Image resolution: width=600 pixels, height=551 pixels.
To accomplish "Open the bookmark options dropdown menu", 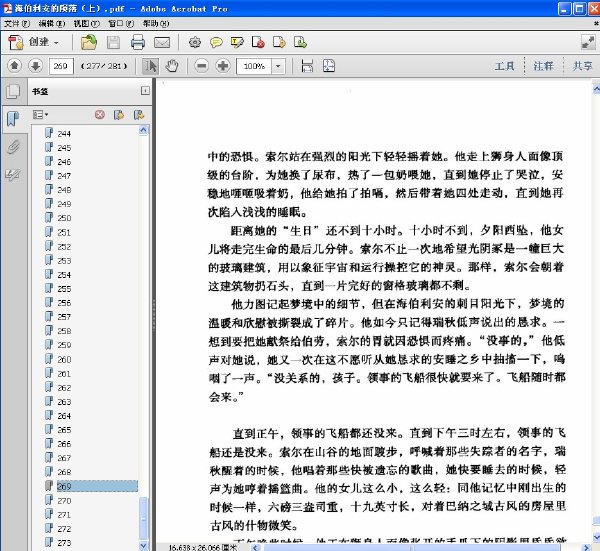I will 40,114.
